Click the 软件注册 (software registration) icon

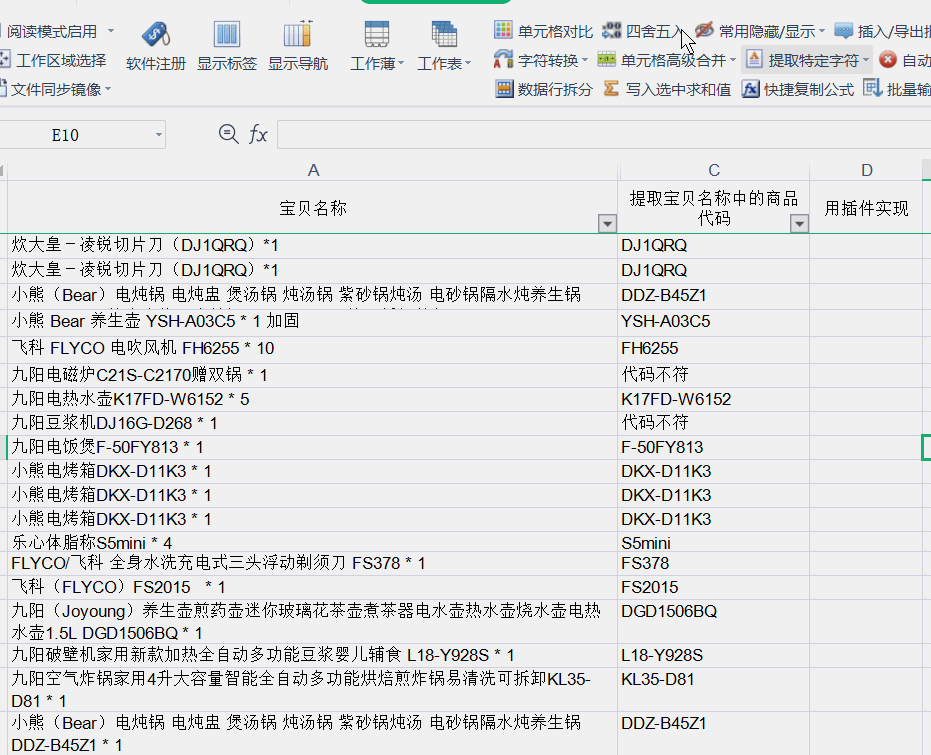(x=156, y=34)
